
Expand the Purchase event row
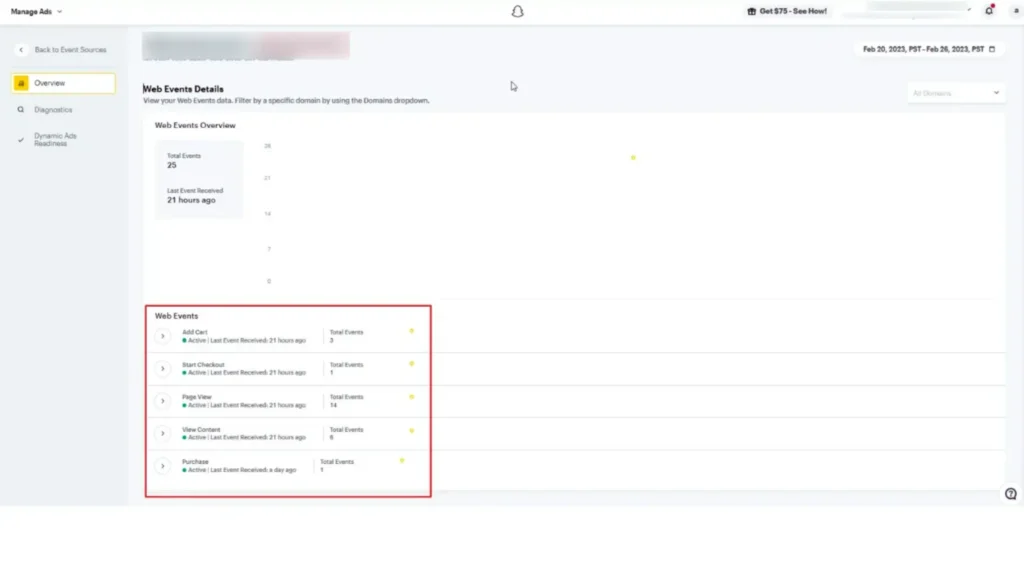163,466
